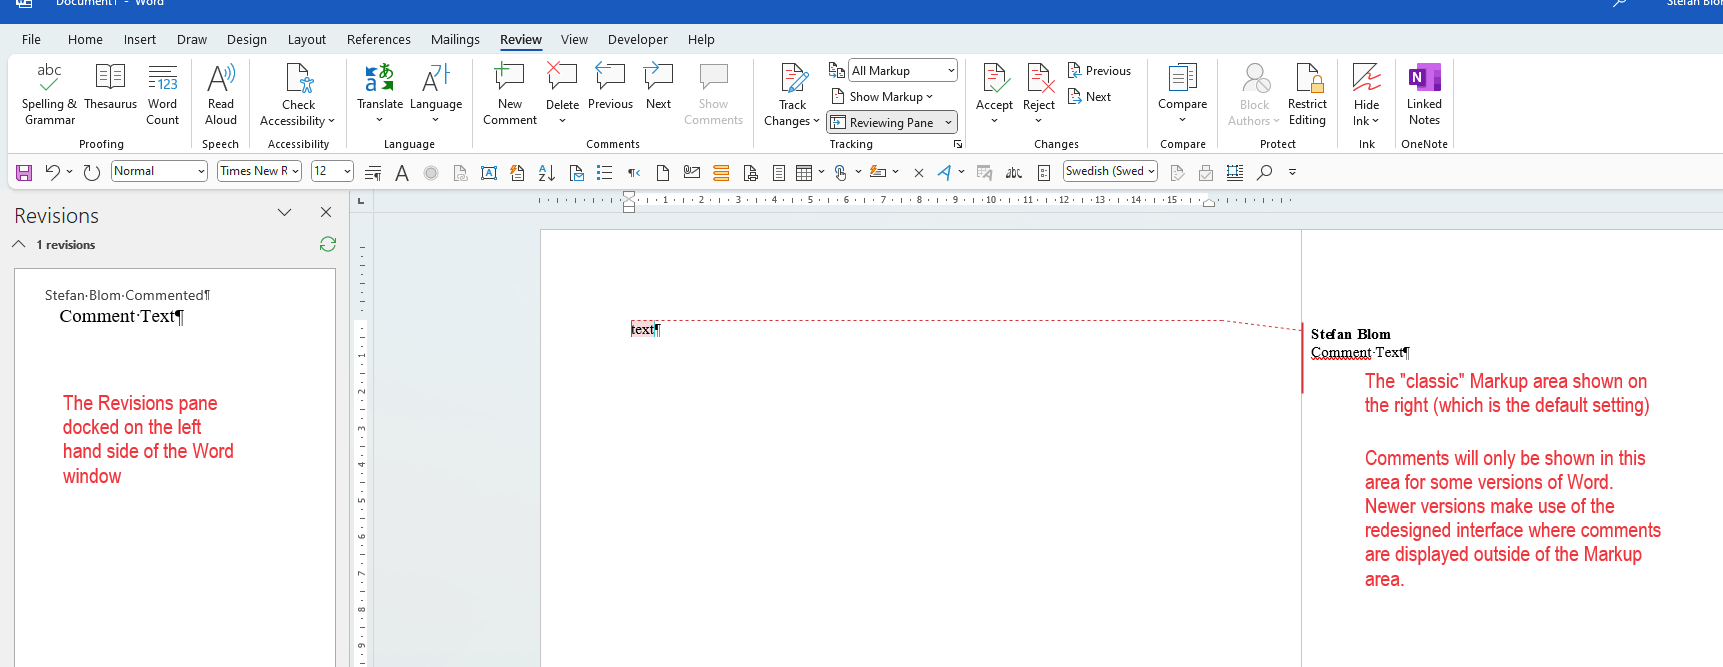The width and height of the screenshot is (1723, 667).
Task: Close the Revisions pane
Action: click(325, 212)
